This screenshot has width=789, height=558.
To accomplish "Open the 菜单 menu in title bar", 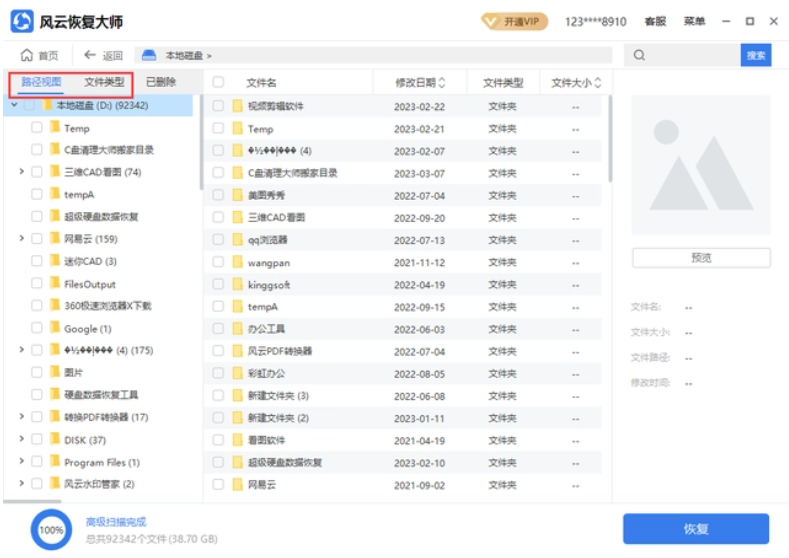I will click(x=694, y=21).
